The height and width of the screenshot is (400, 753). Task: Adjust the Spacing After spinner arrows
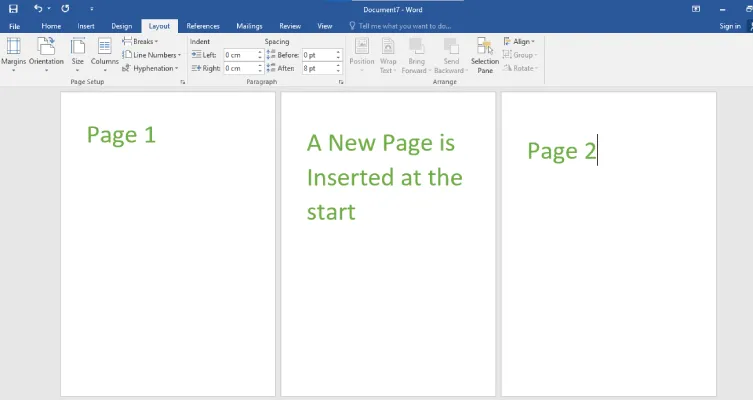click(338, 68)
